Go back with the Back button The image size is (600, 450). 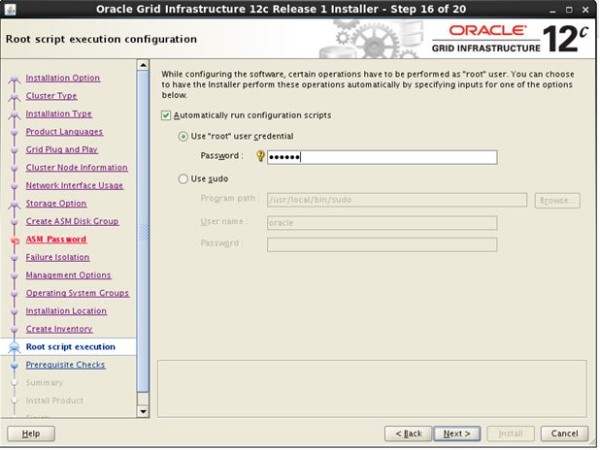click(408, 434)
